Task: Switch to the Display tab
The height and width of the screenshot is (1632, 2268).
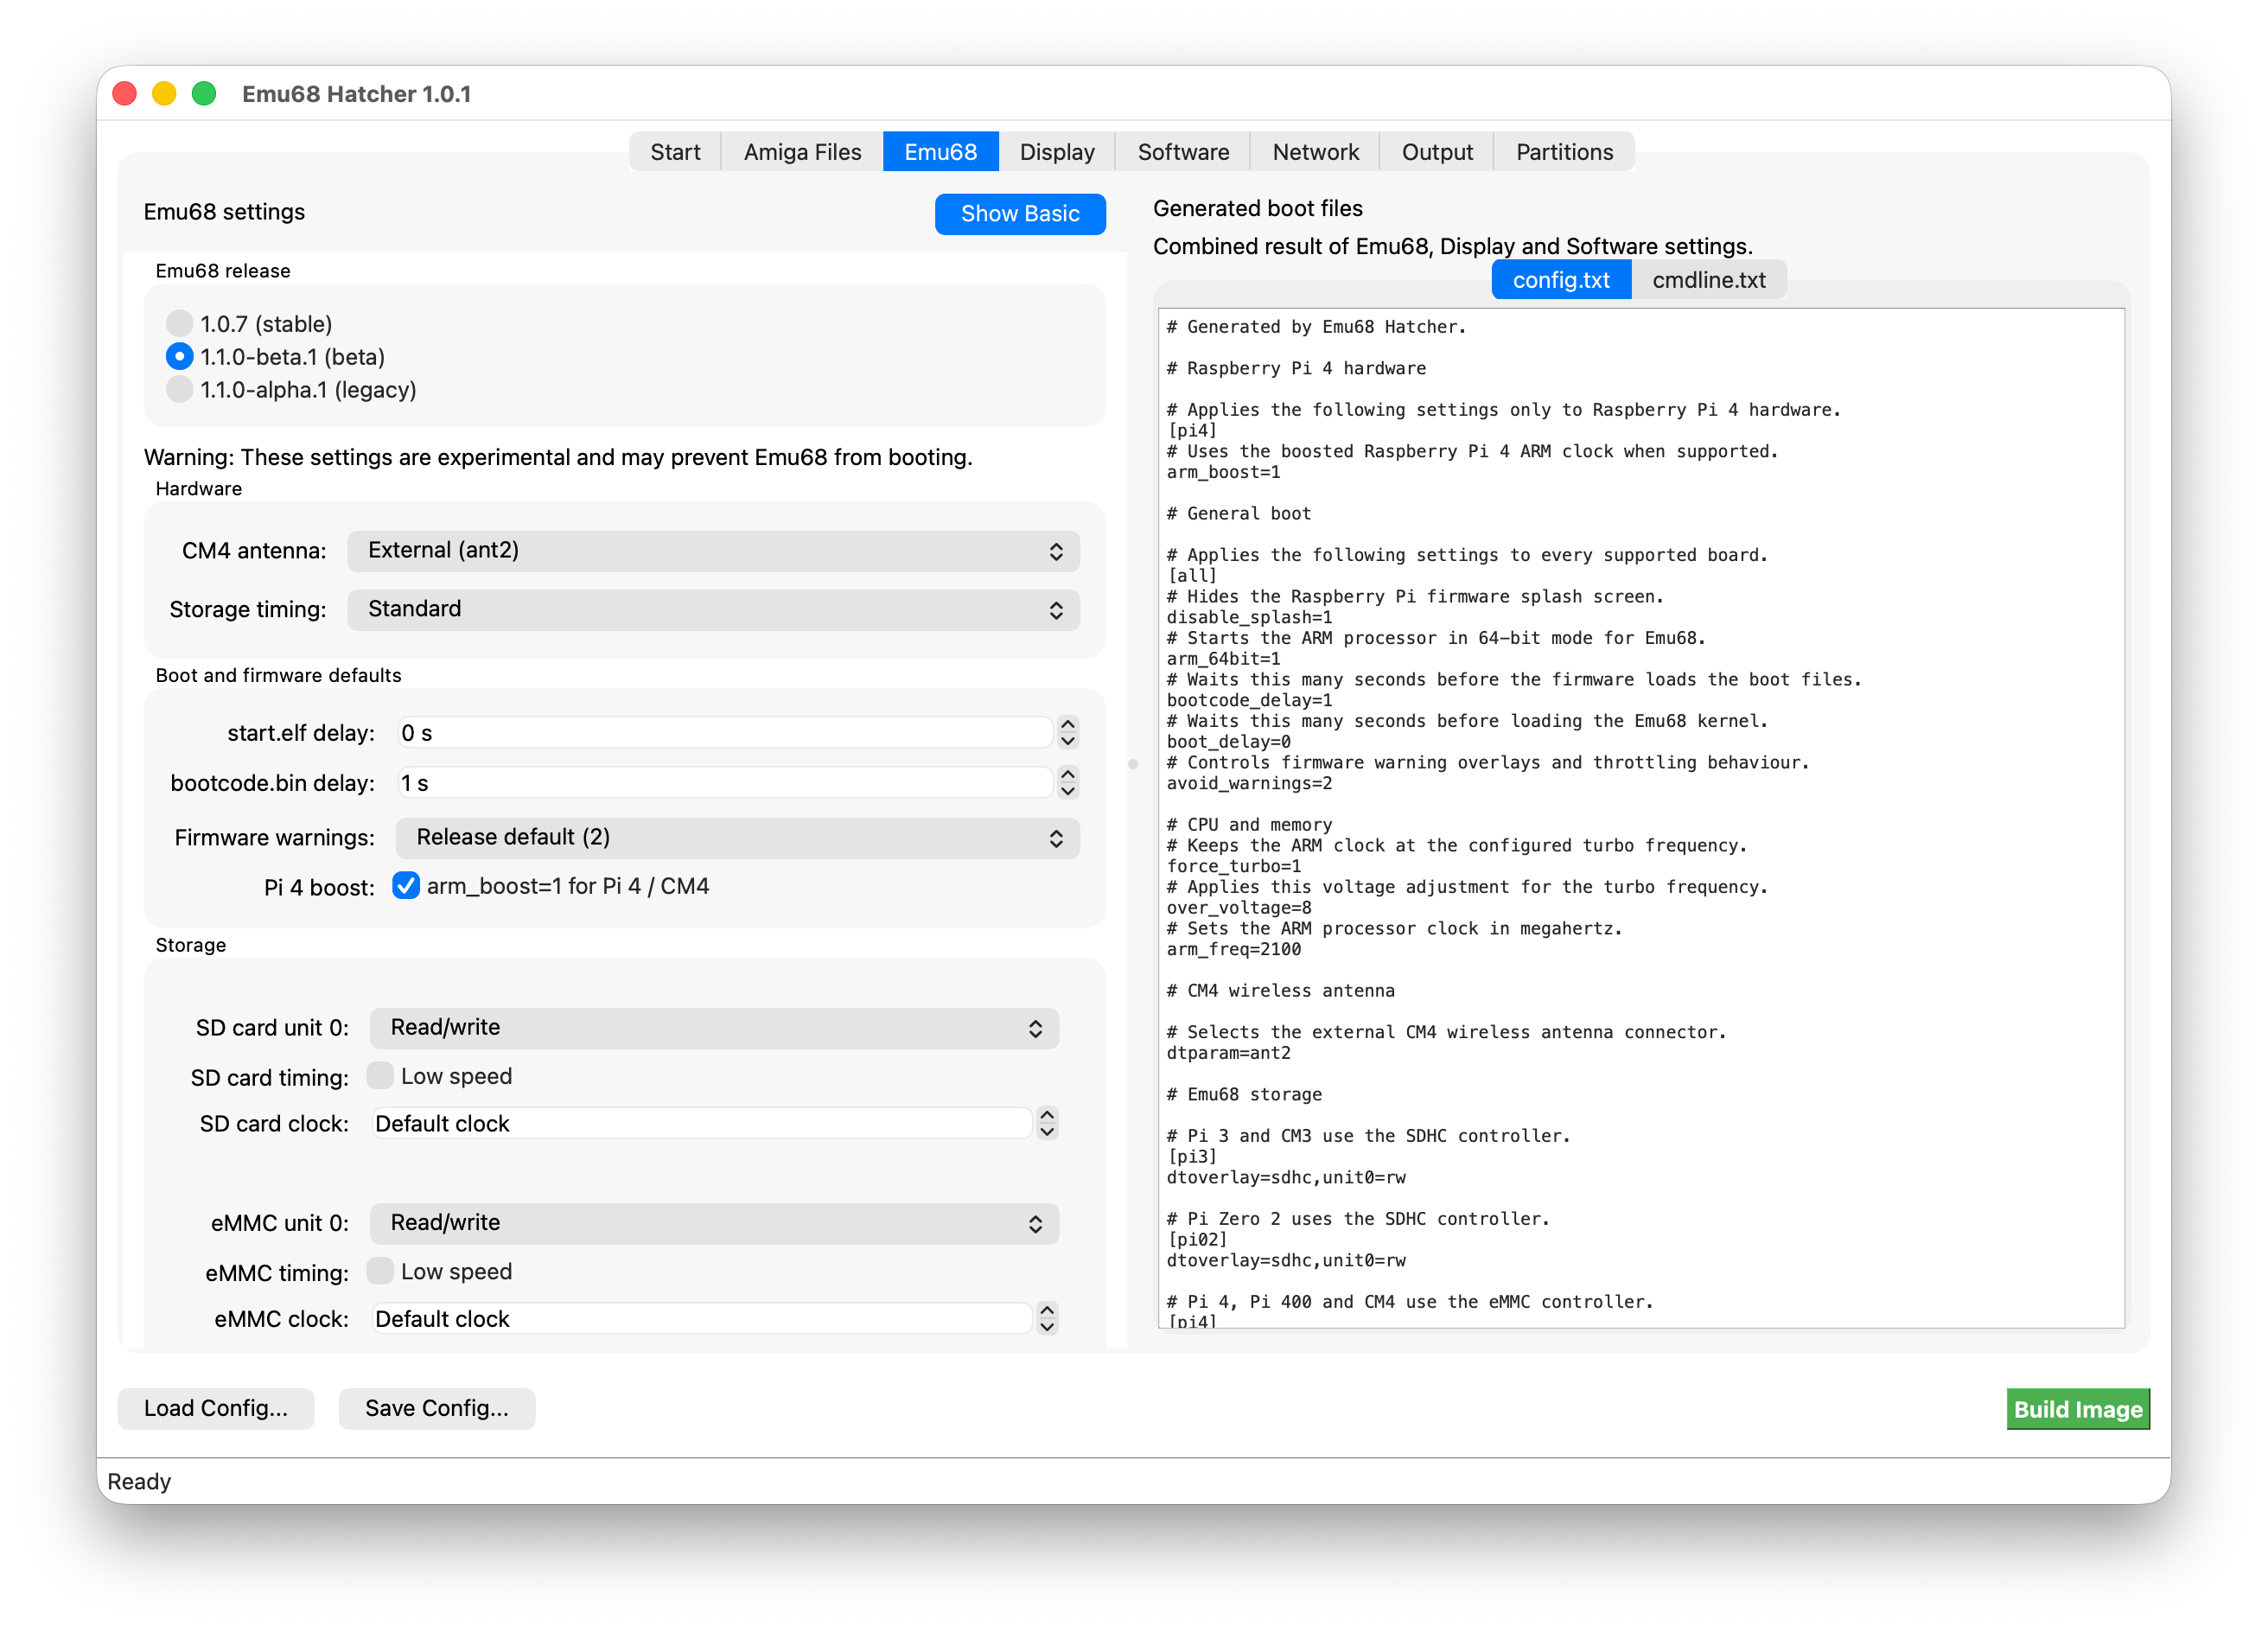Action: click(1056, 152)
